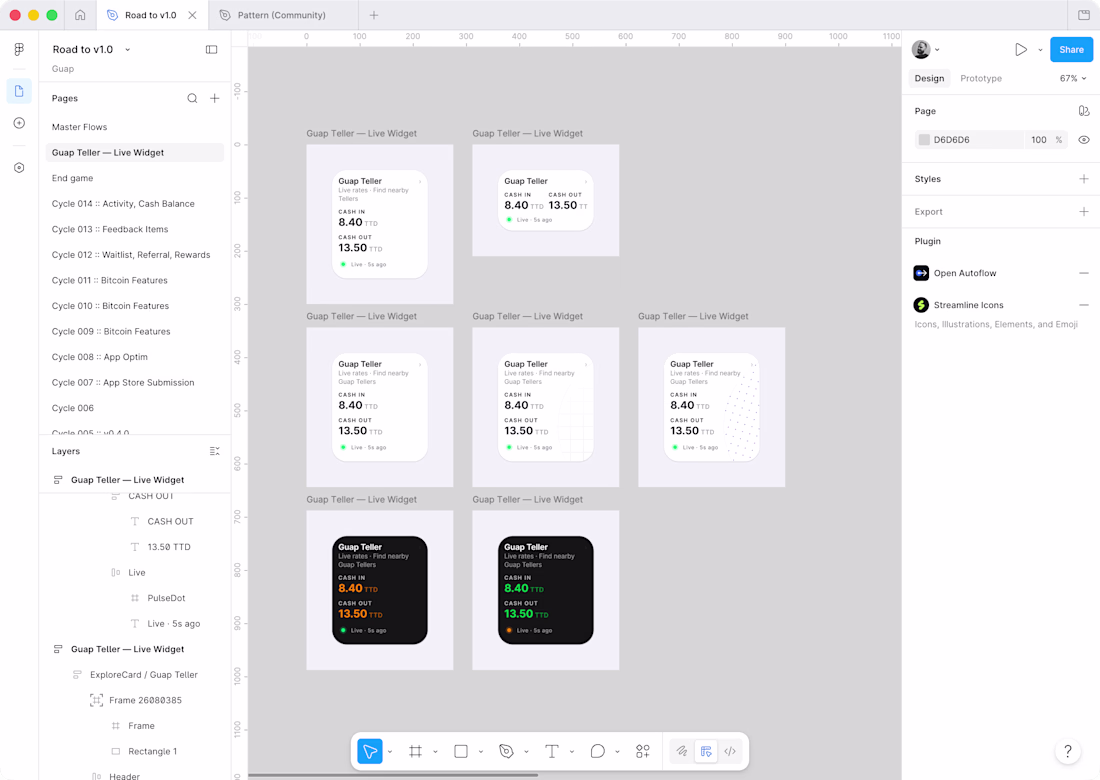Image resolution: width=1100 pixels, height=780 pixels.
Task: Toggle page background visibility eye
Action: click(1084, 140)
